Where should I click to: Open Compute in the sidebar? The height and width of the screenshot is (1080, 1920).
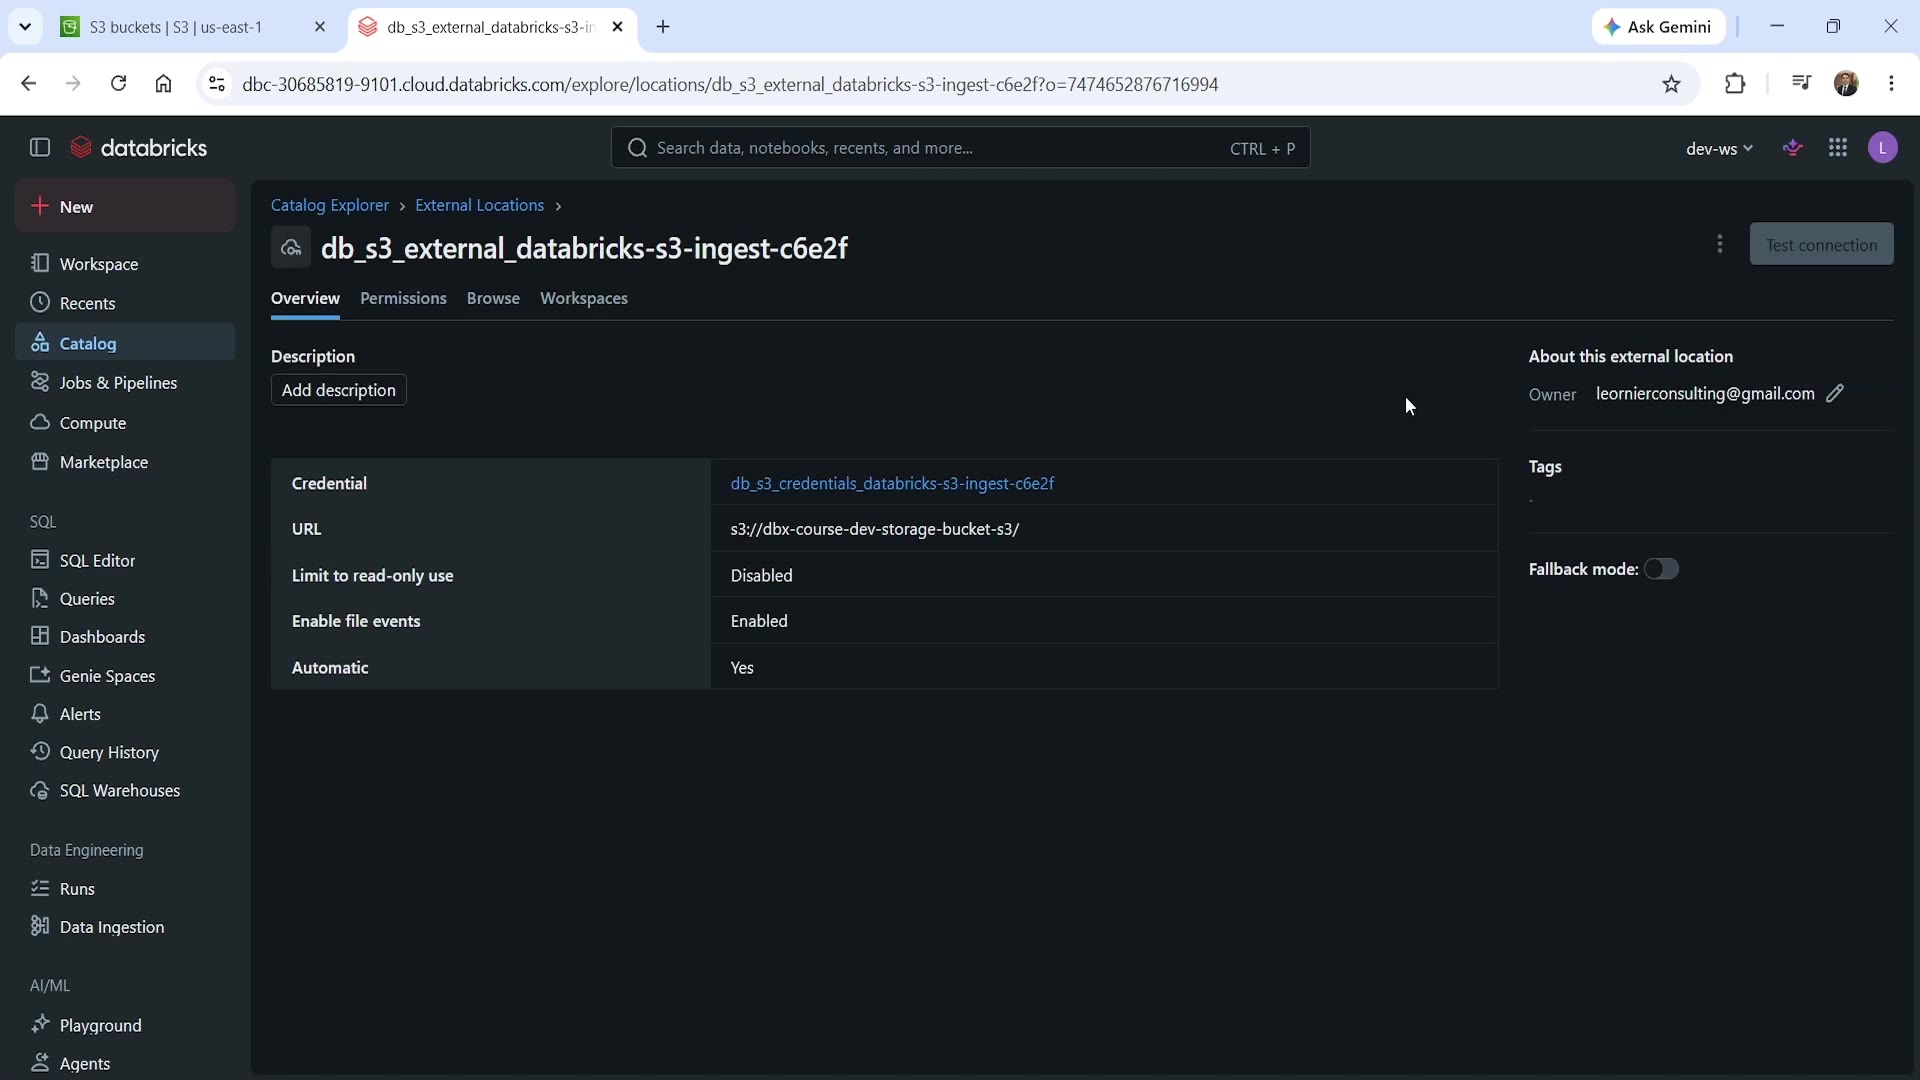click(x=125, y=423)
